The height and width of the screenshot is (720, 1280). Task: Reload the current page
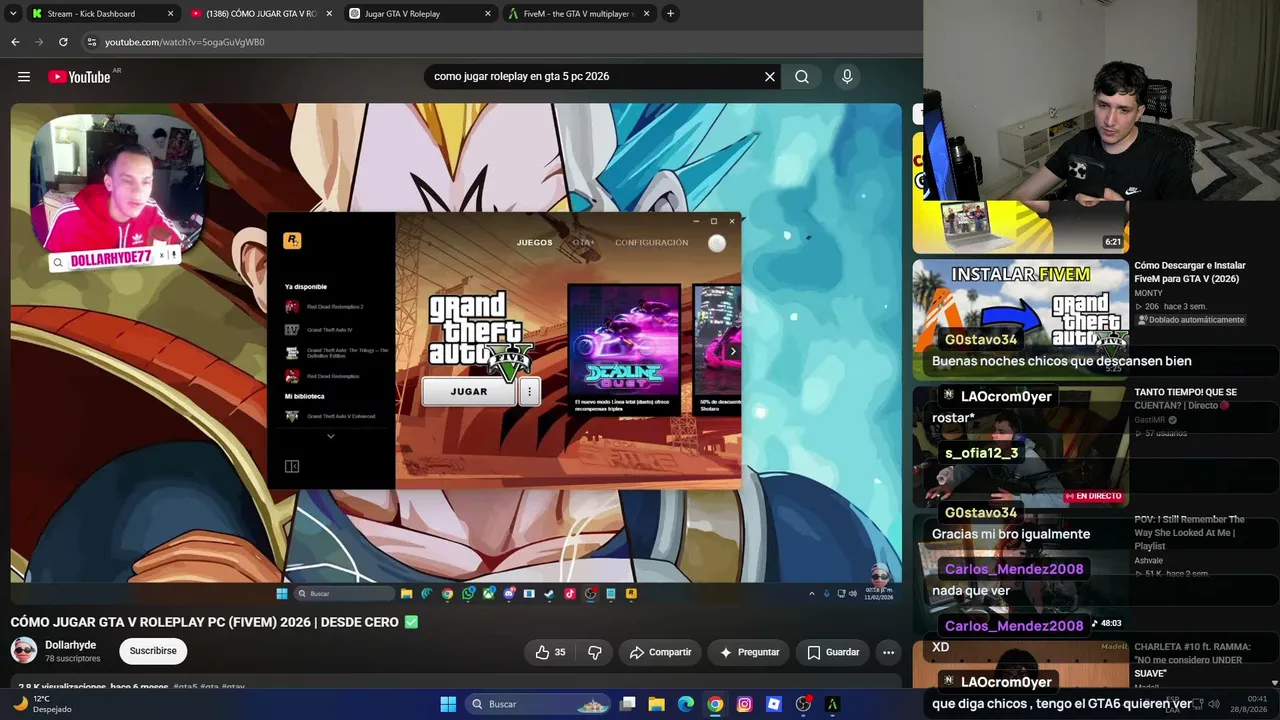pos(63,42)
